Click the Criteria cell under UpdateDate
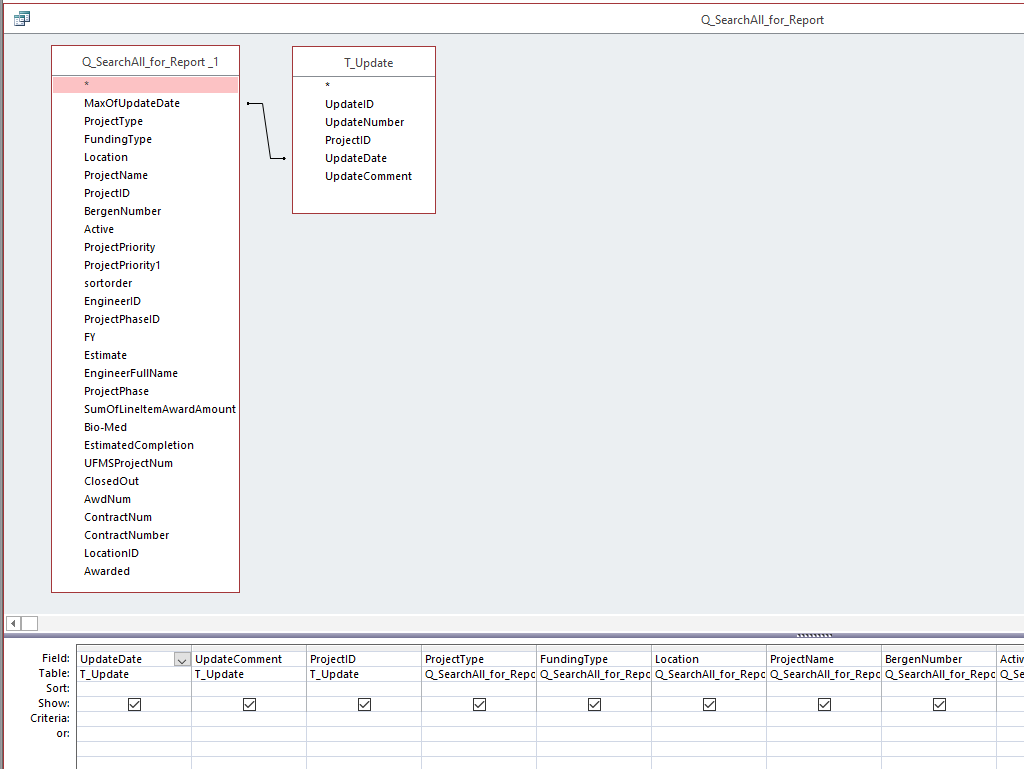 [x=134, y=719]
